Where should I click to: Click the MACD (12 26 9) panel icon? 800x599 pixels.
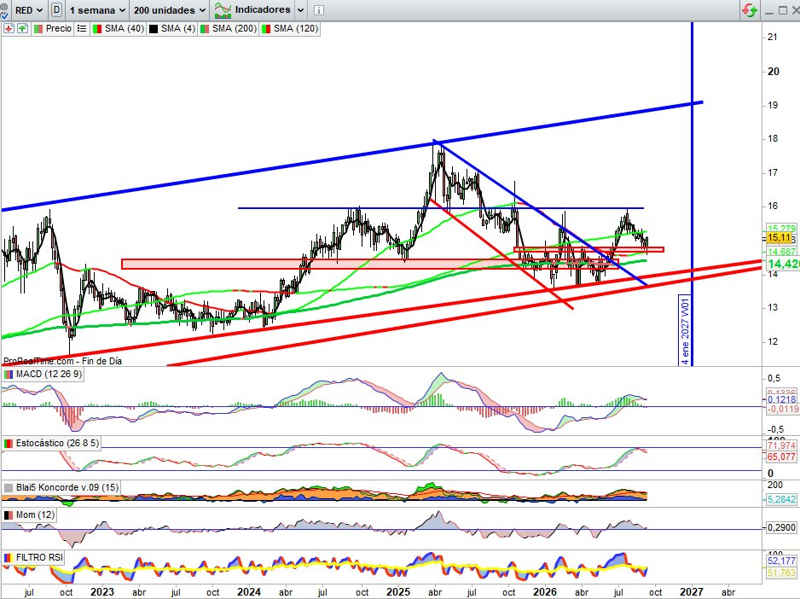point(9,374)
